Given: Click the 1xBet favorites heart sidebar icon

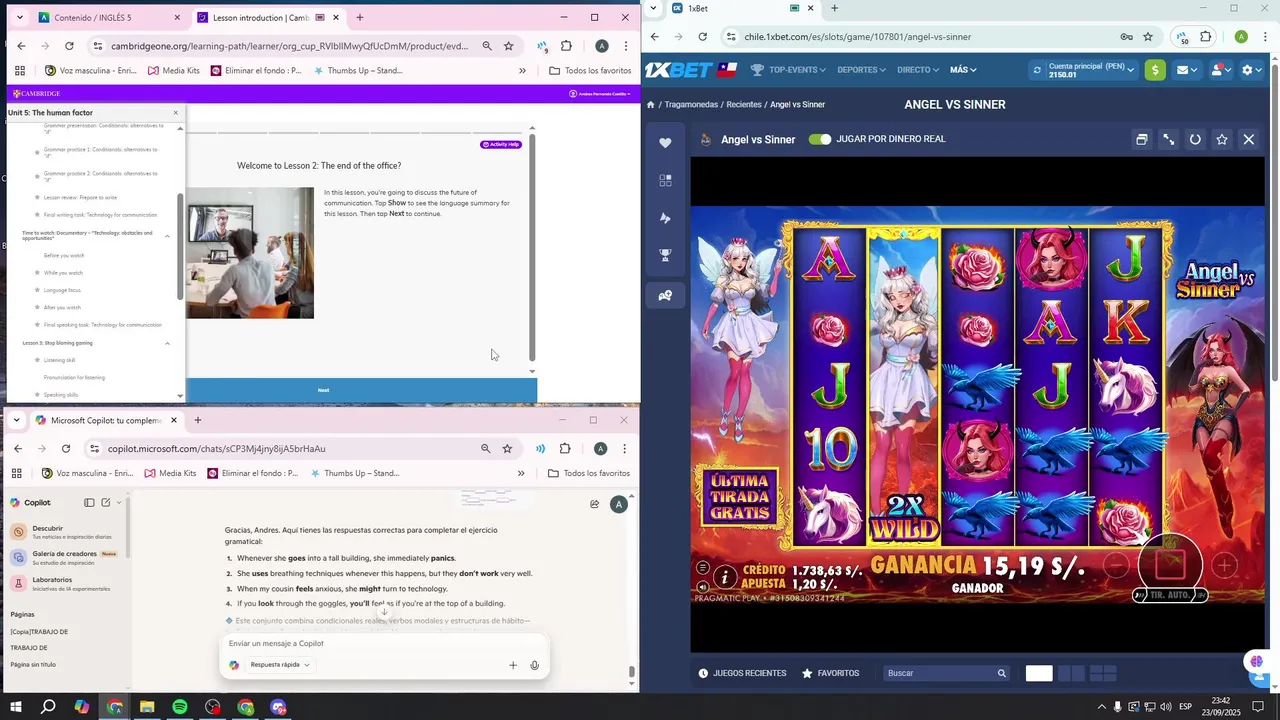Looking at the screenshot, I should coord(665,143).
